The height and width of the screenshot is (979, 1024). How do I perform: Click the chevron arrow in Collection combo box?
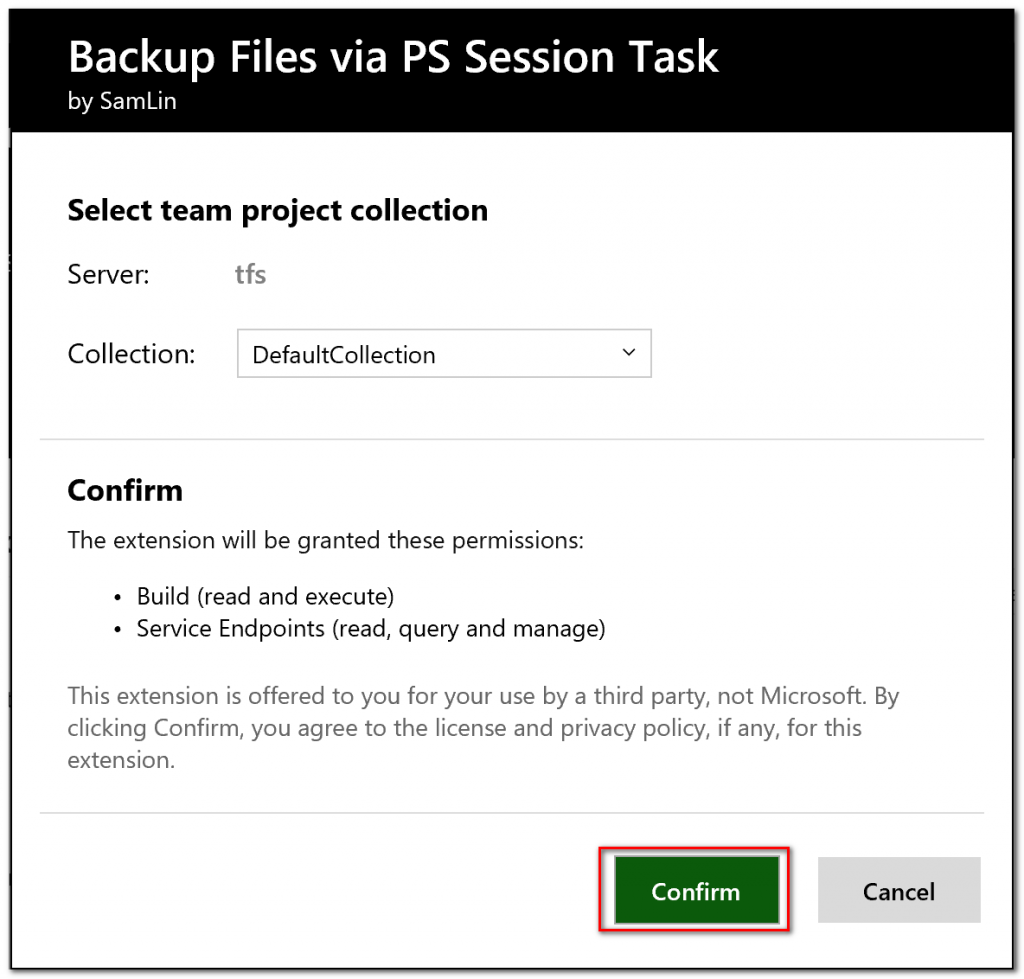click(628, 353)
